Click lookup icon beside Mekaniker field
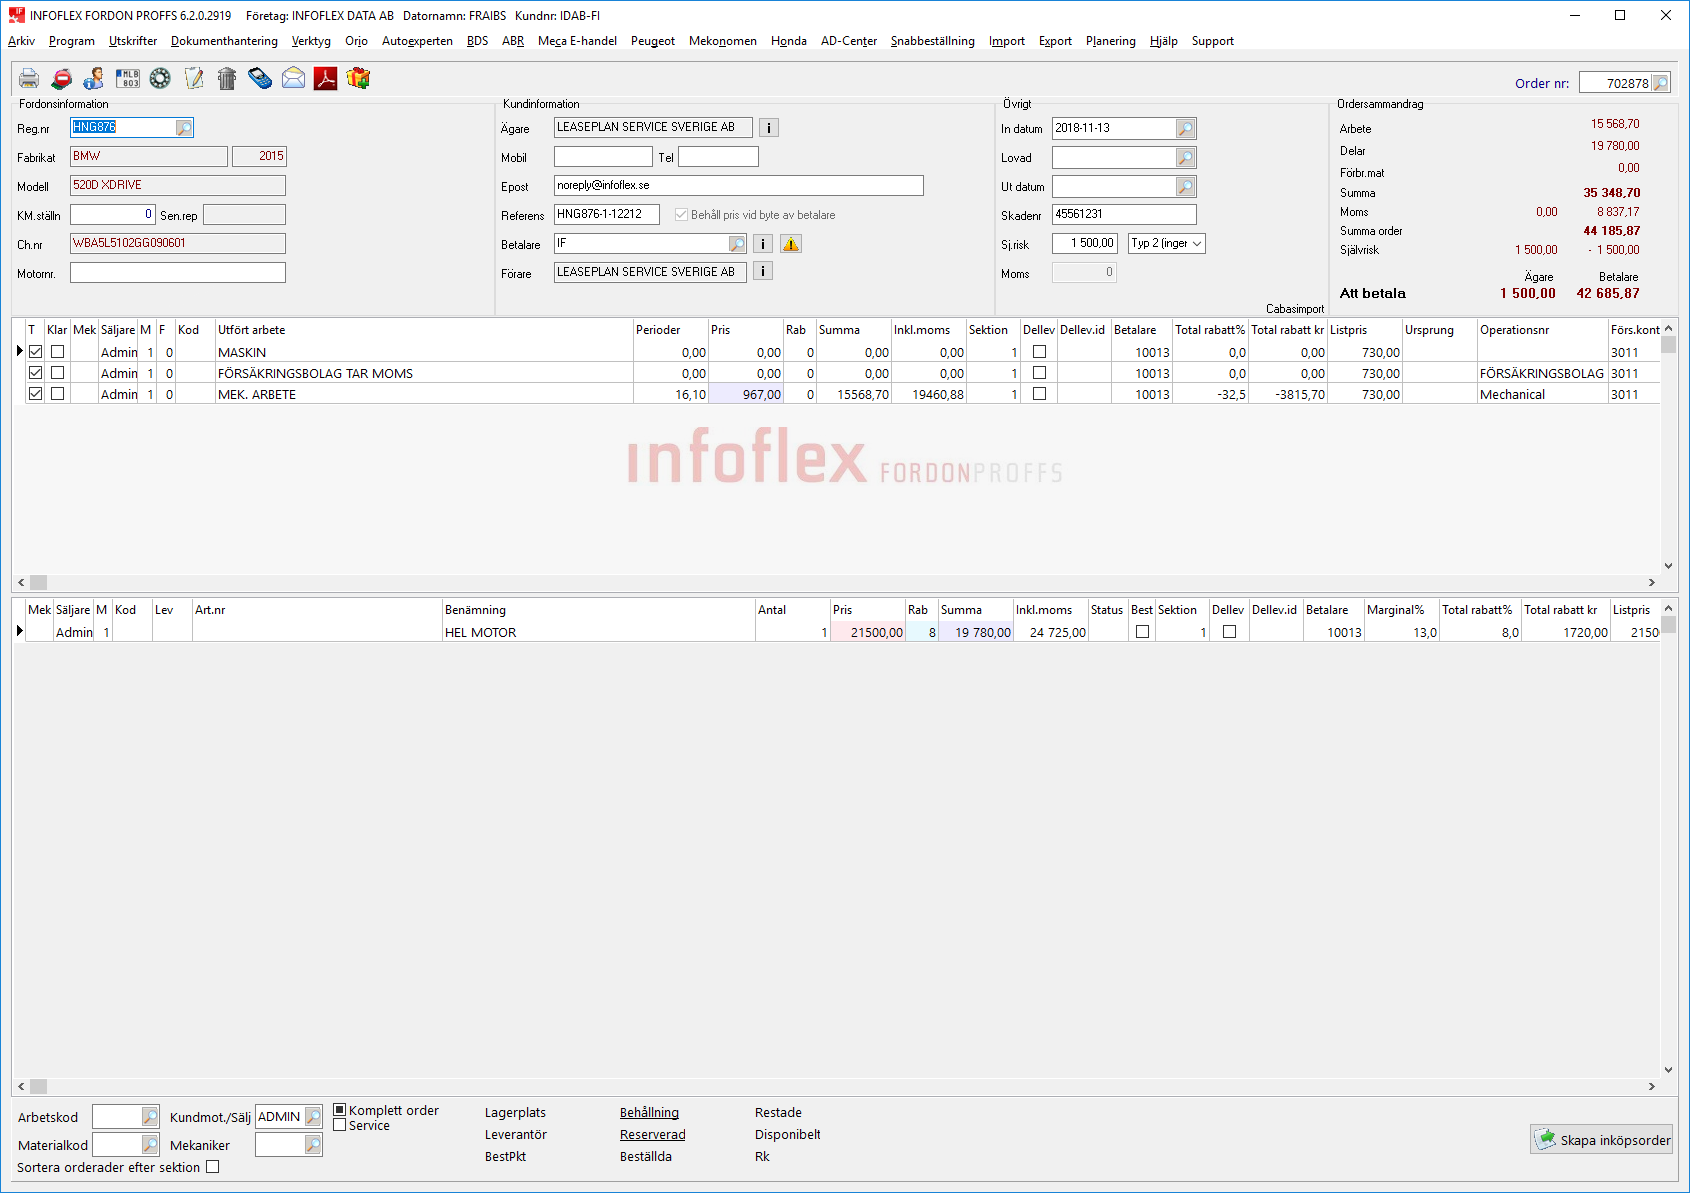Screen dimensions: 1690x1193 (313, 1144)
